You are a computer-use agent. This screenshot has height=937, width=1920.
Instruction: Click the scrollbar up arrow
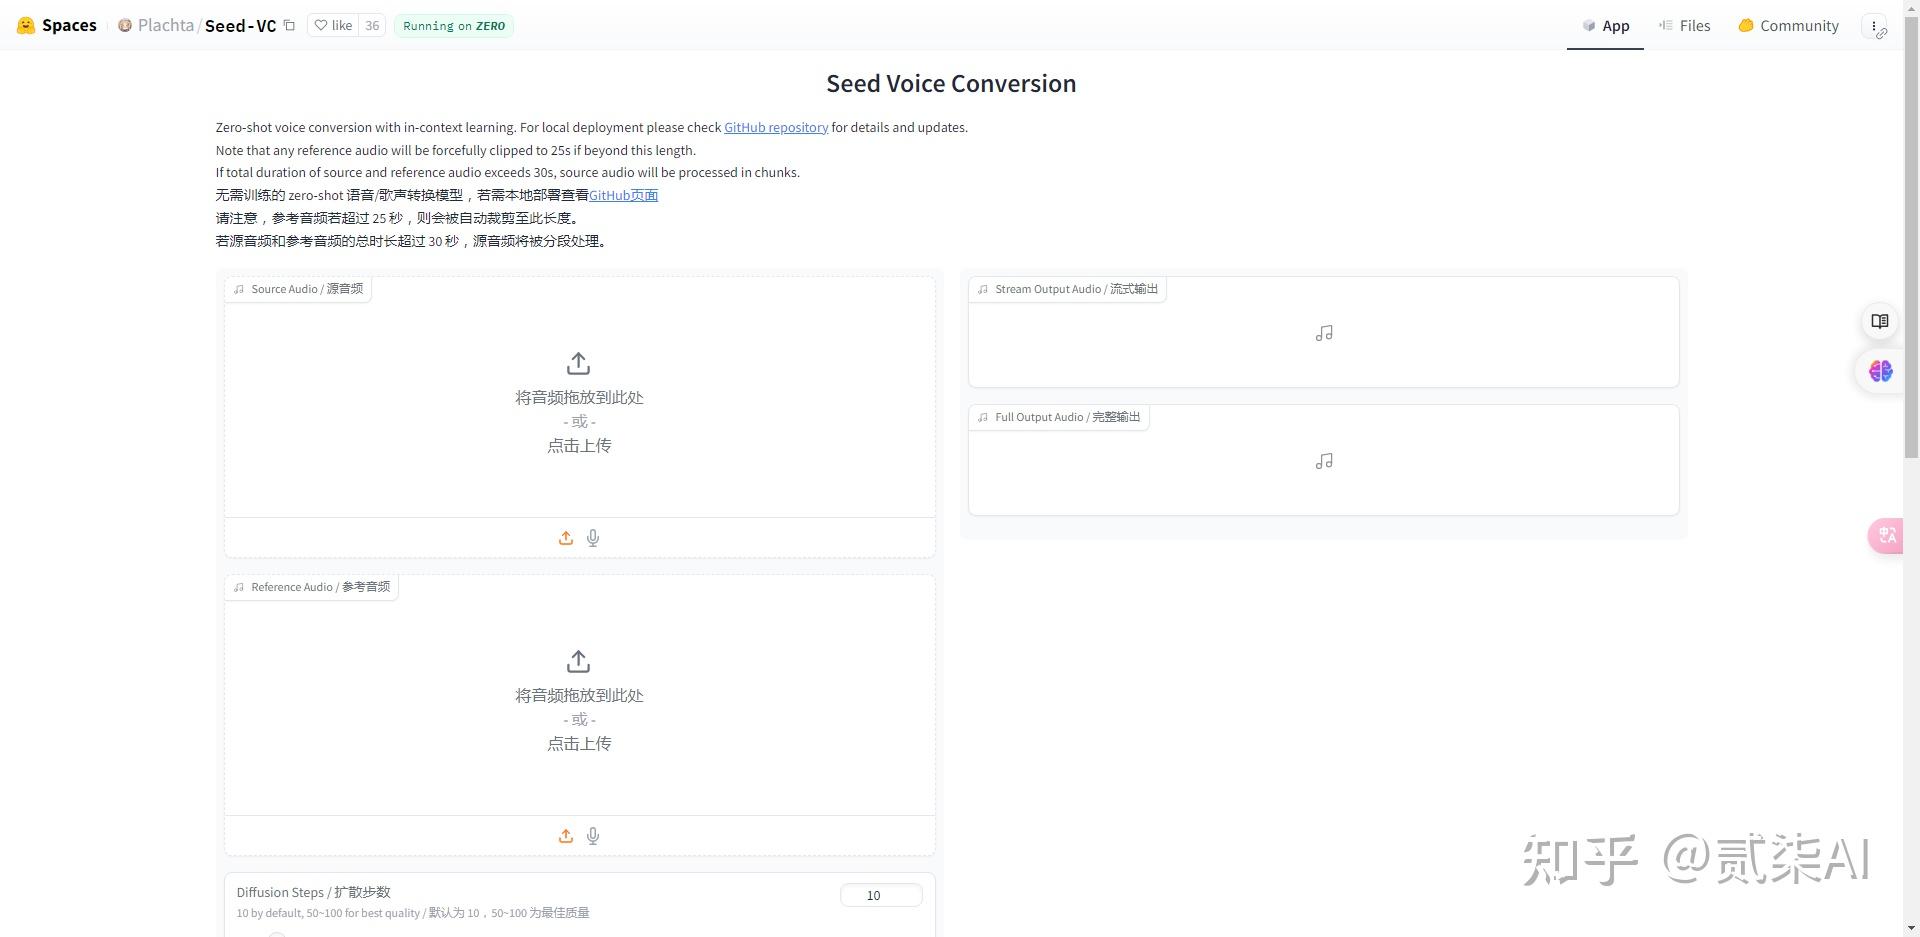click(1911, 8)
